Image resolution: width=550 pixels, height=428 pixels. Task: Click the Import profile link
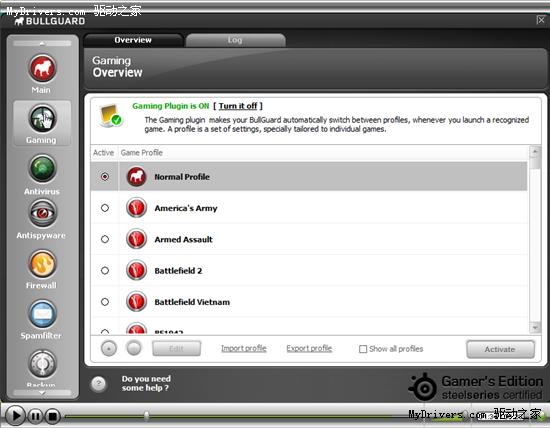tap(244, 348)
